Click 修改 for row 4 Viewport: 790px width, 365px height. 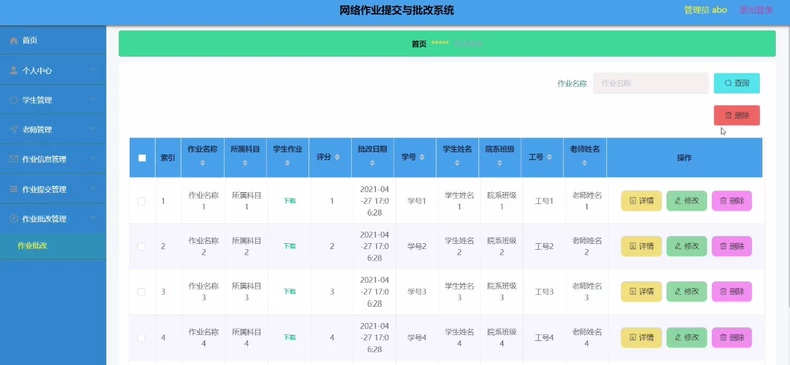(687, 338)
